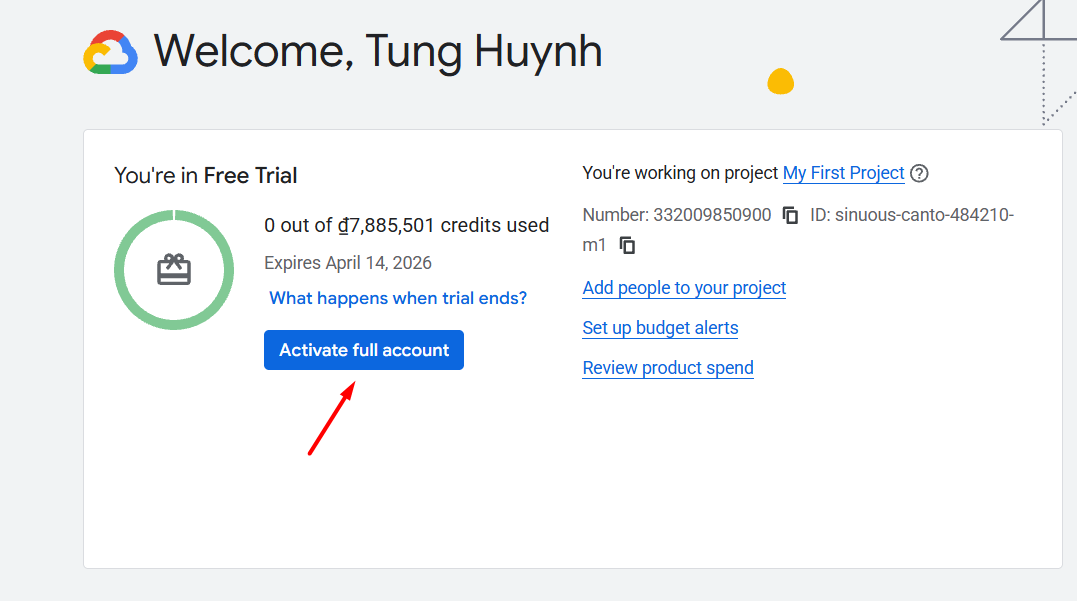Copy the project ID with the copy icon
The height and width of the screenshot is (601, 1077).
pyautogui.click(x=627, y=245)
